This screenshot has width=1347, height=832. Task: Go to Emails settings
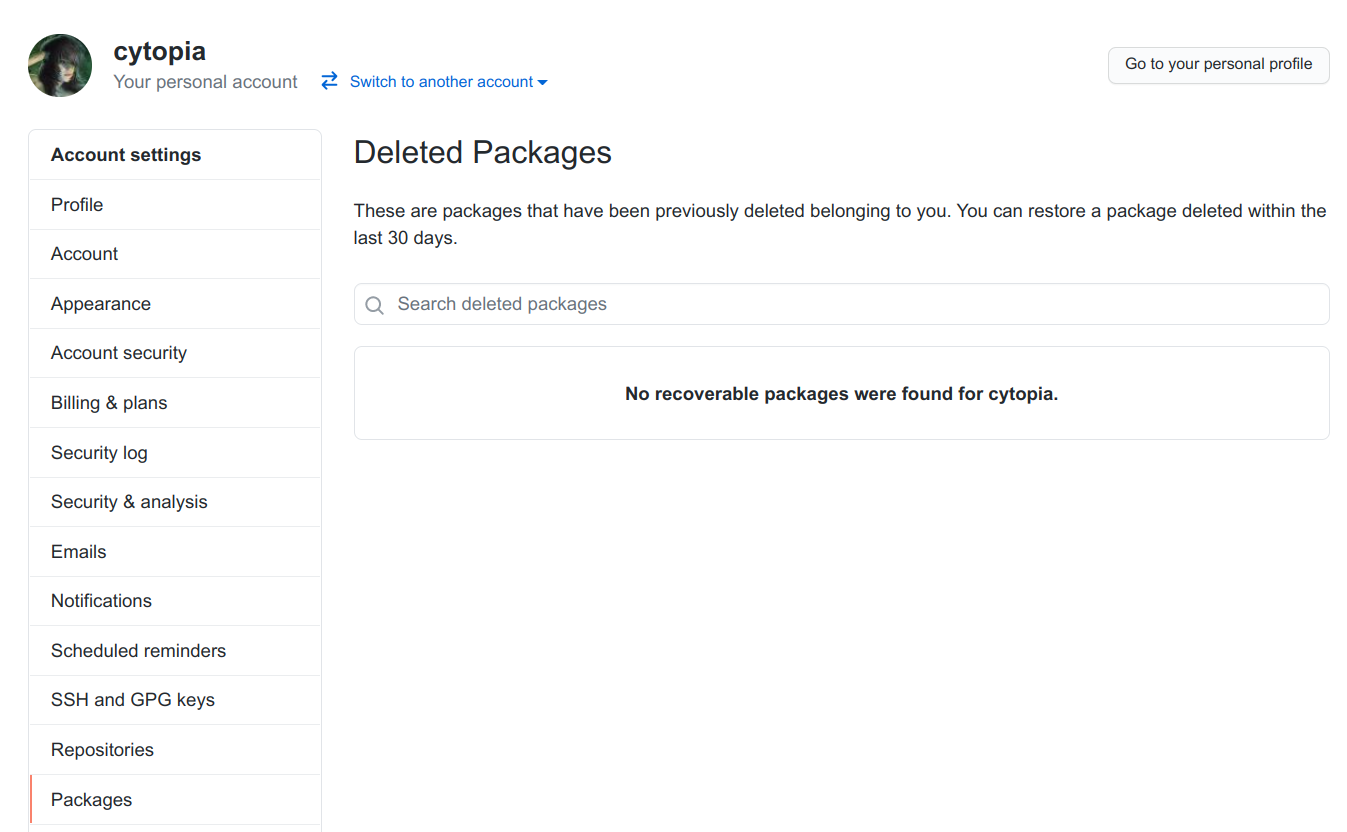(79, 552)
